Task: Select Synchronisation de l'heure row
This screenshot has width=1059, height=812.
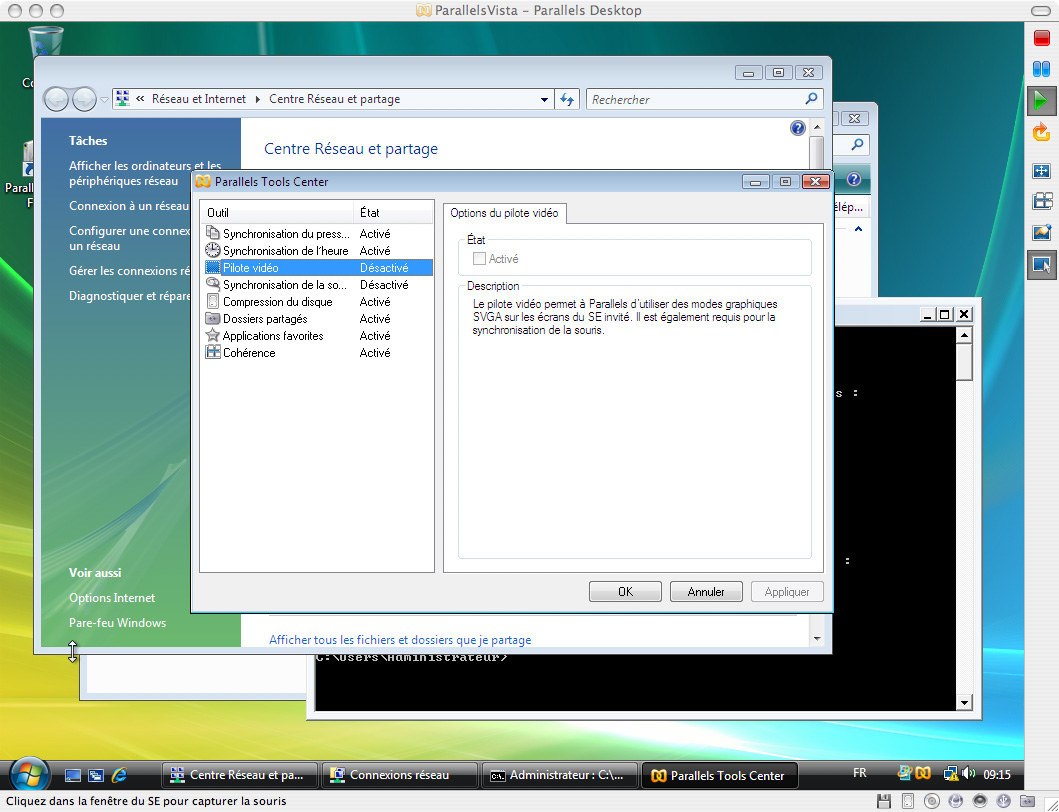Action: 317,251
